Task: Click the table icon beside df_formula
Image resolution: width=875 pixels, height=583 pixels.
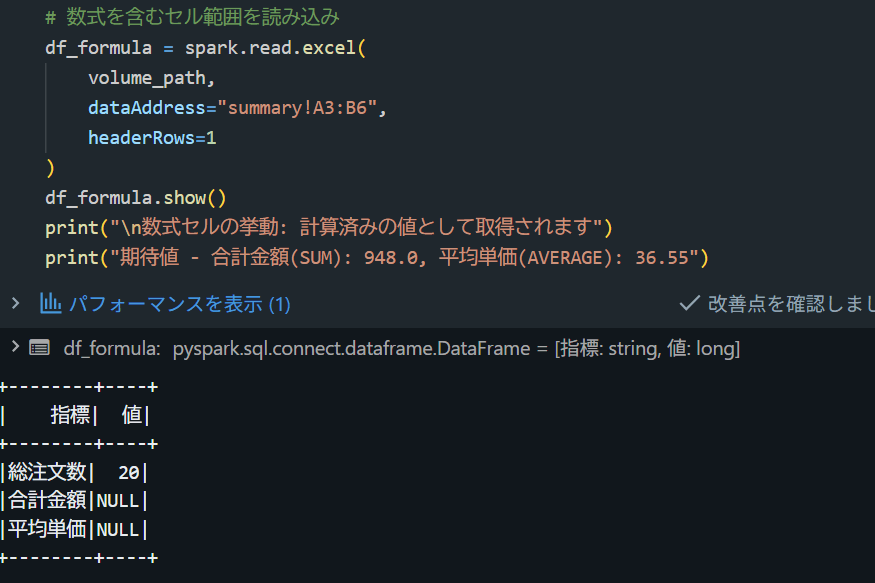Action: 40,348
